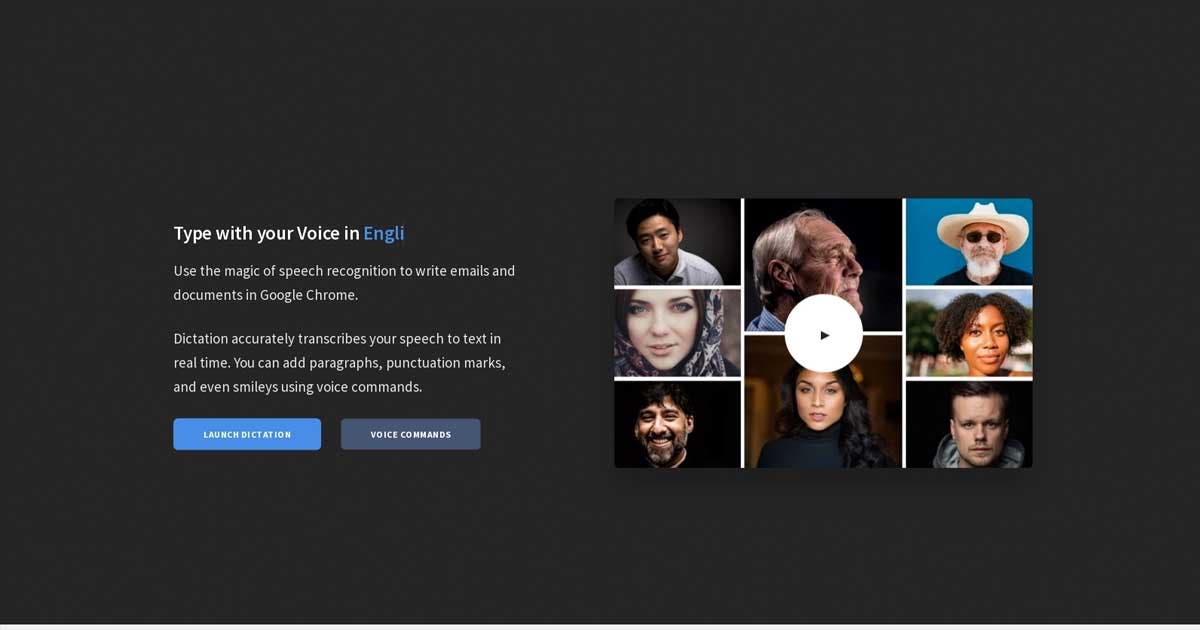This screenshot has height=630, width=1200.
Task: Click the "Type with your Voice in" heading
Action: [x=266, y=233]
